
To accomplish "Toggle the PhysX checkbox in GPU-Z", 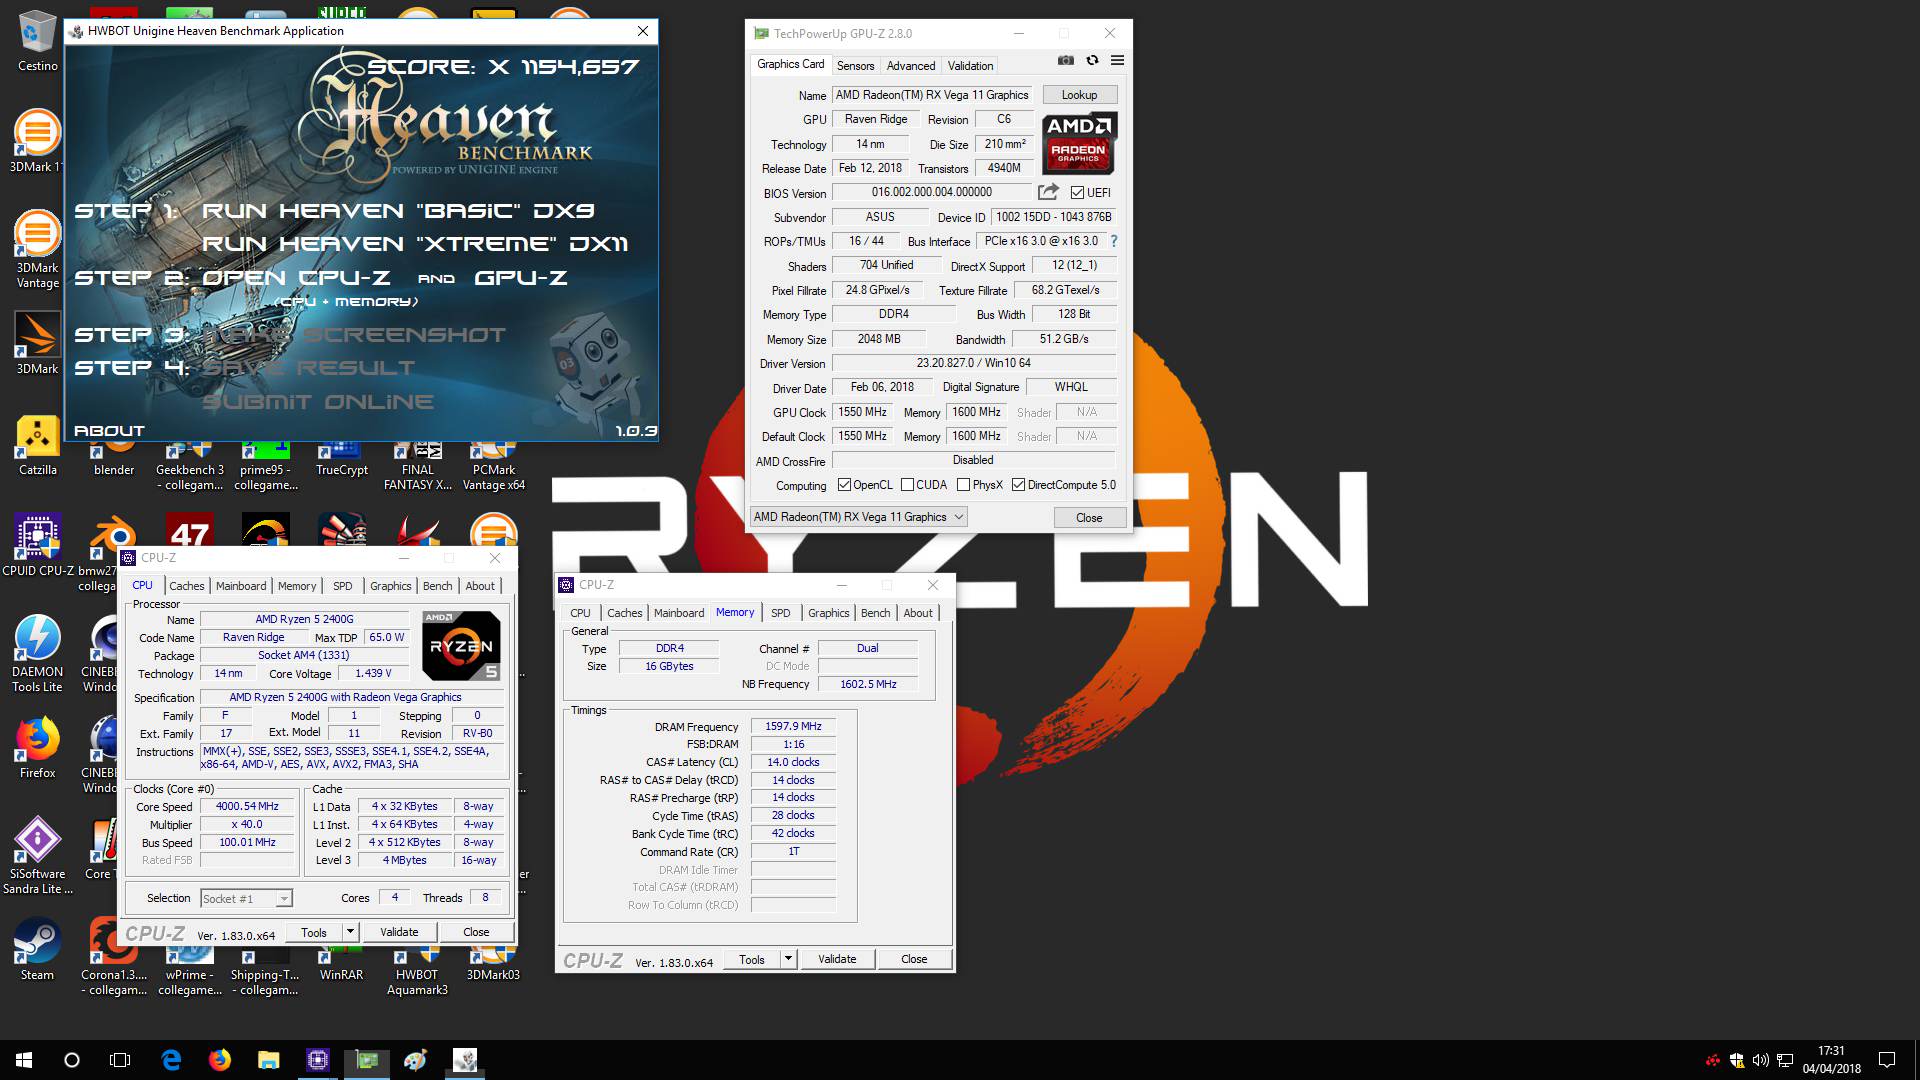I will [963, 485].
